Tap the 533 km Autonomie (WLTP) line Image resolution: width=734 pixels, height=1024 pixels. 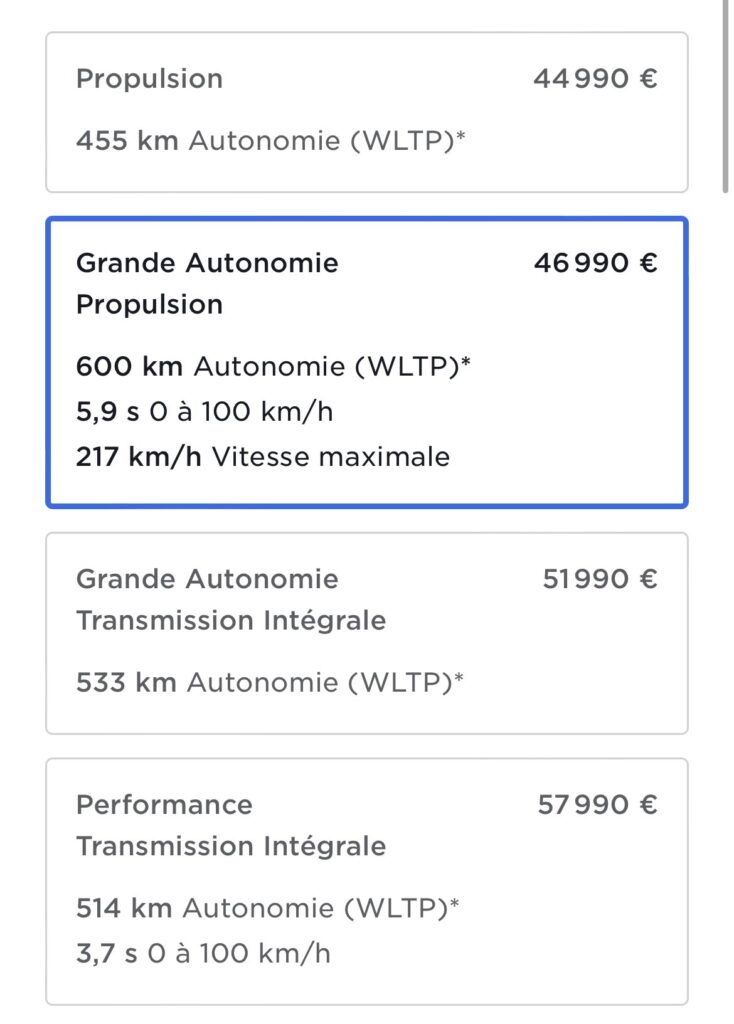(x=270, y=683)
